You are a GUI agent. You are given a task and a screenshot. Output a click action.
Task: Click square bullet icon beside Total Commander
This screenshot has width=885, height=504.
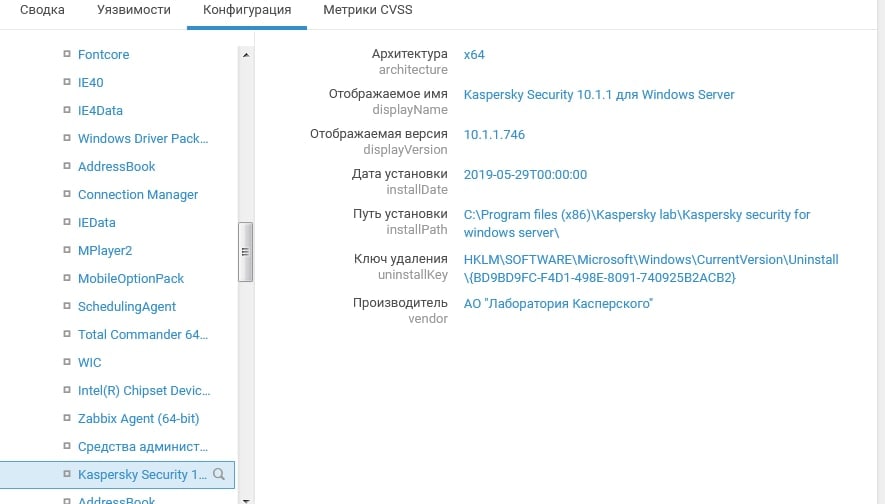(x=67, y=334)
